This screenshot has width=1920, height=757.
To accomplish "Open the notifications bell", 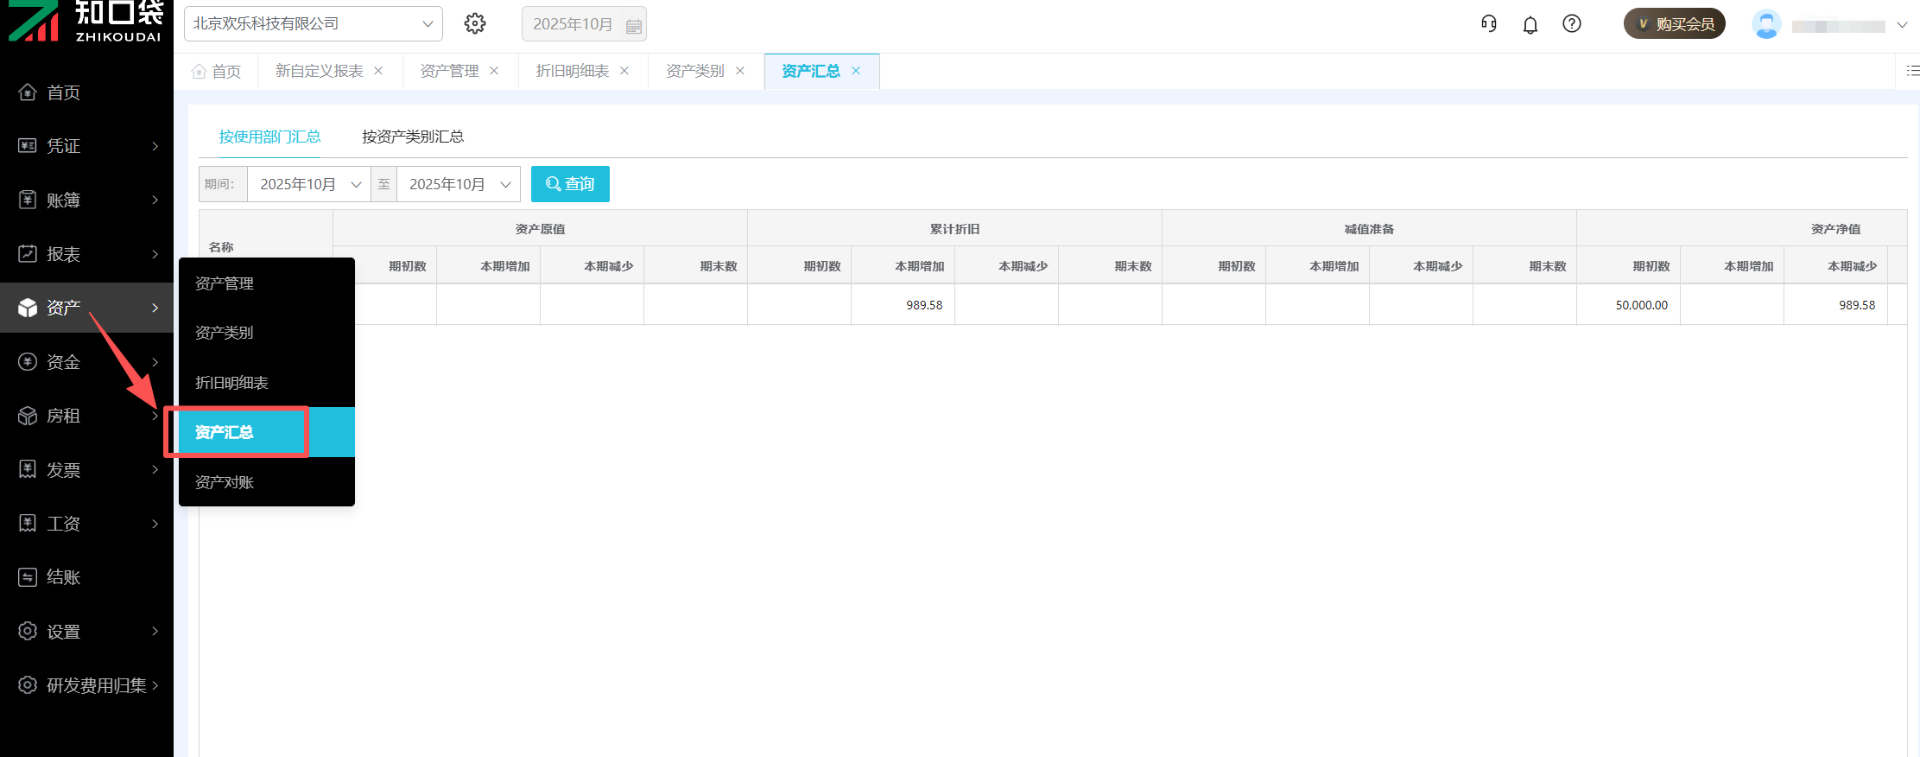I will 1530,24.
